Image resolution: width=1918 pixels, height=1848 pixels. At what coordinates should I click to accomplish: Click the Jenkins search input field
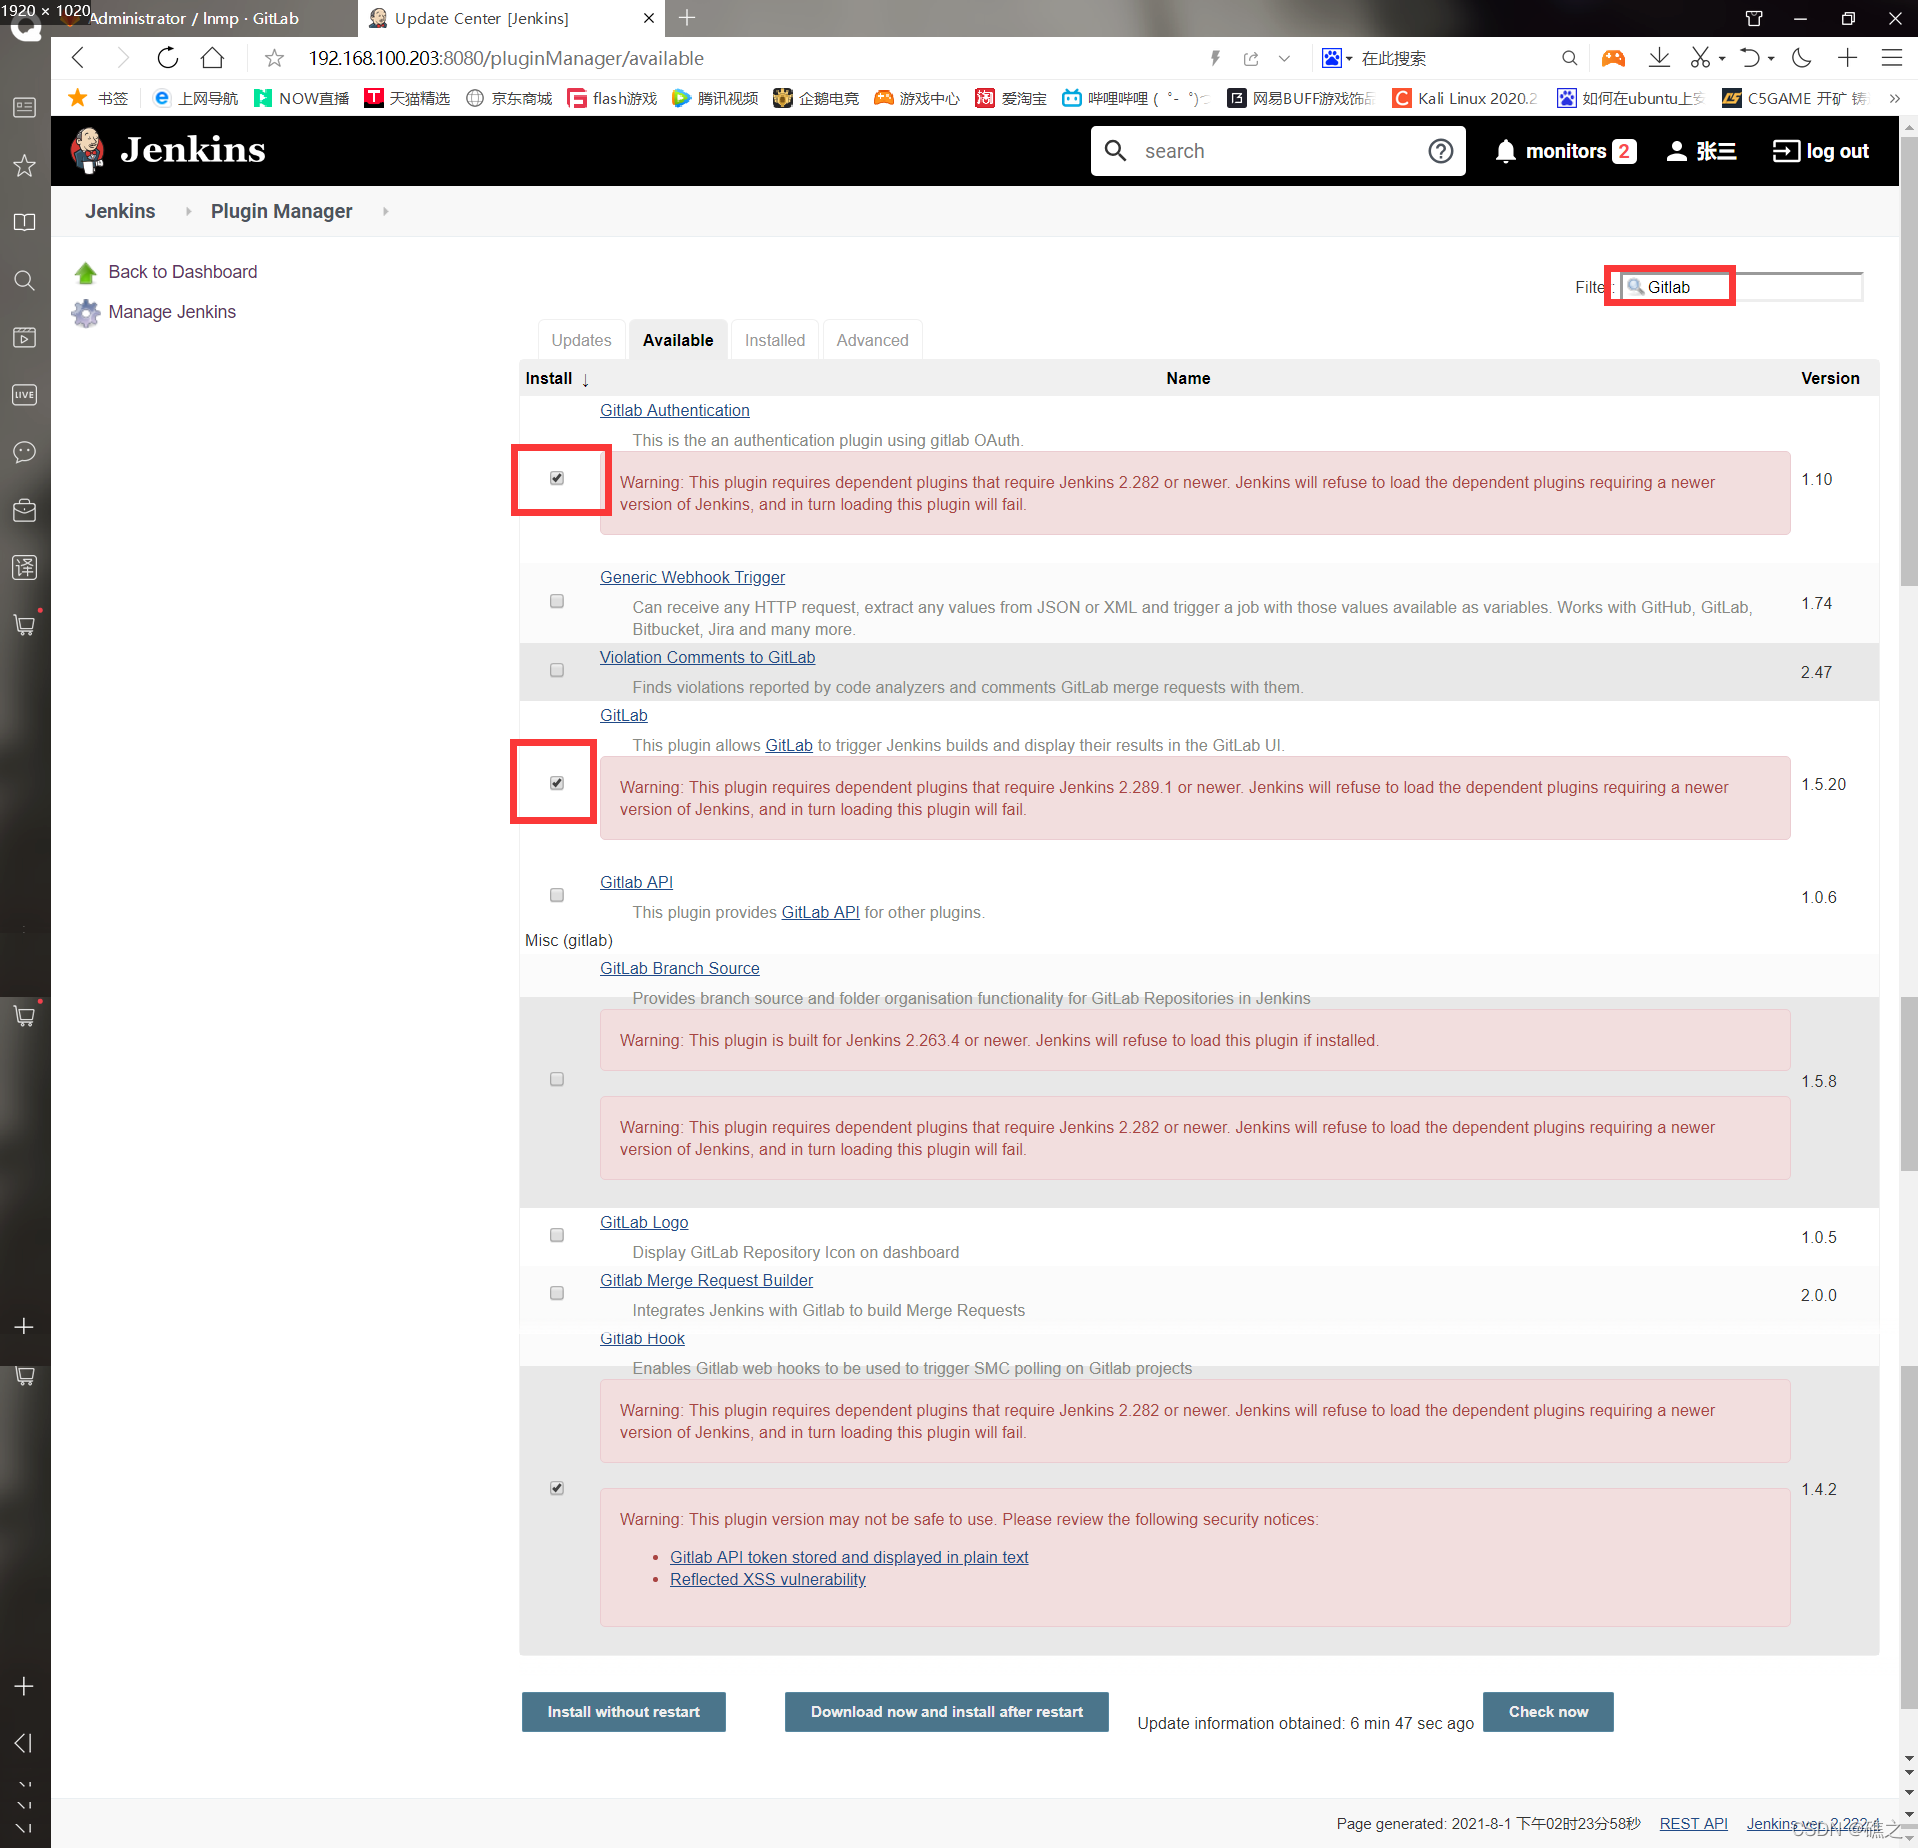[x=1278, y=151]
